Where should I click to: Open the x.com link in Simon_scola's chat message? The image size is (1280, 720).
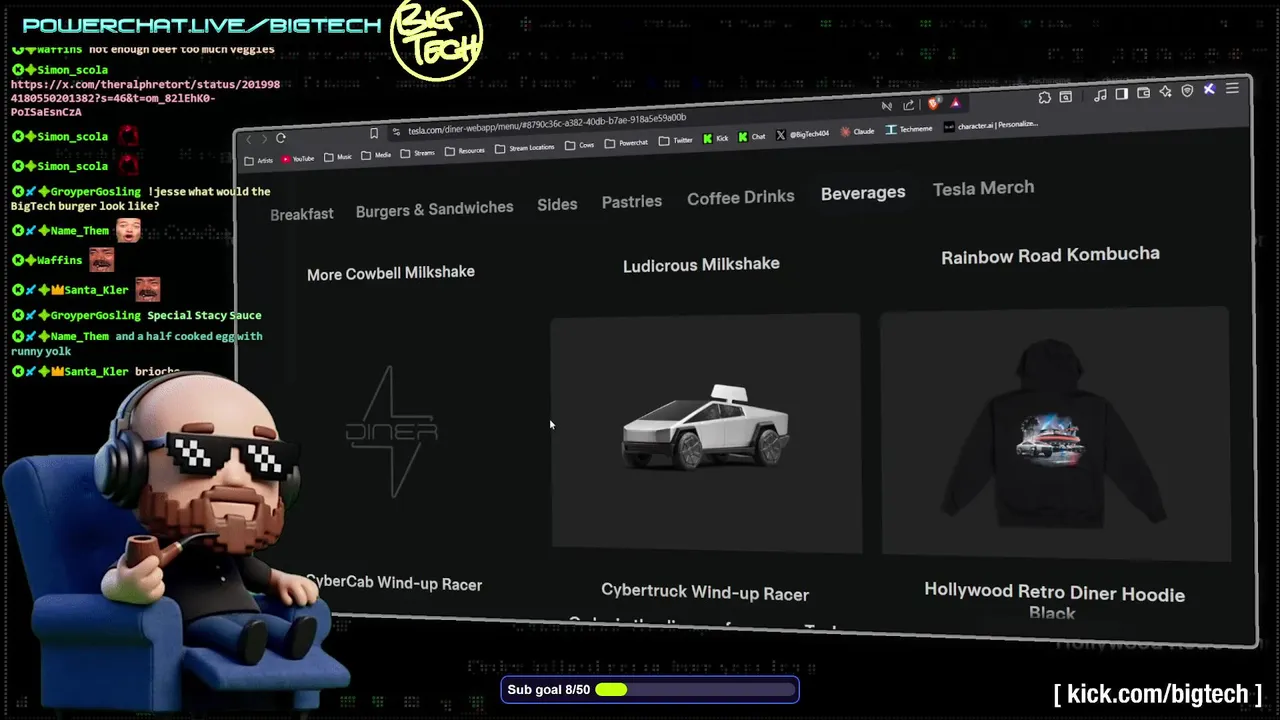(x=145, y=98)
